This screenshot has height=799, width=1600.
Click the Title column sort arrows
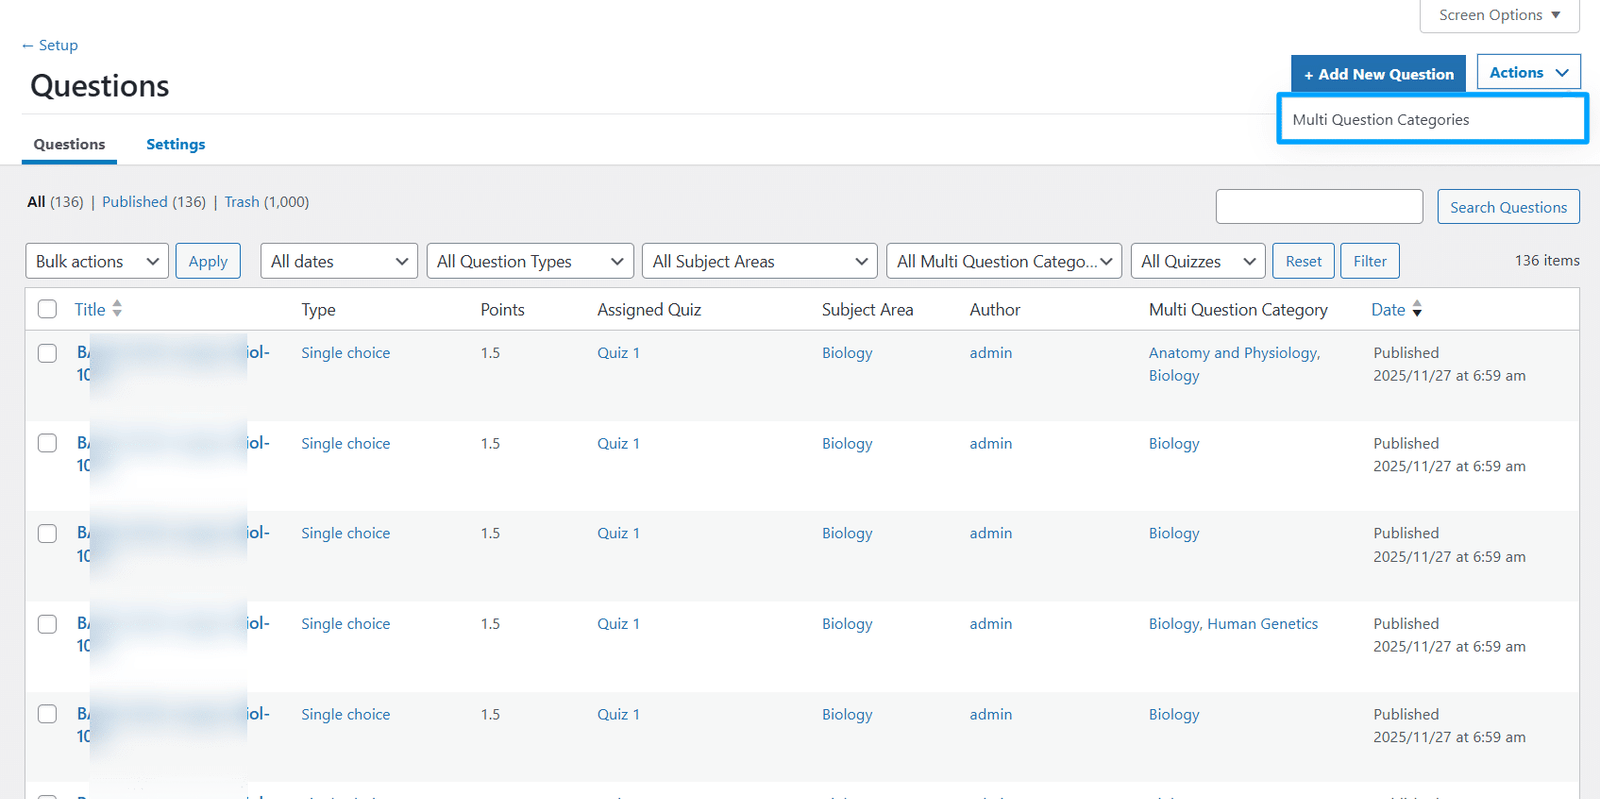117,309
